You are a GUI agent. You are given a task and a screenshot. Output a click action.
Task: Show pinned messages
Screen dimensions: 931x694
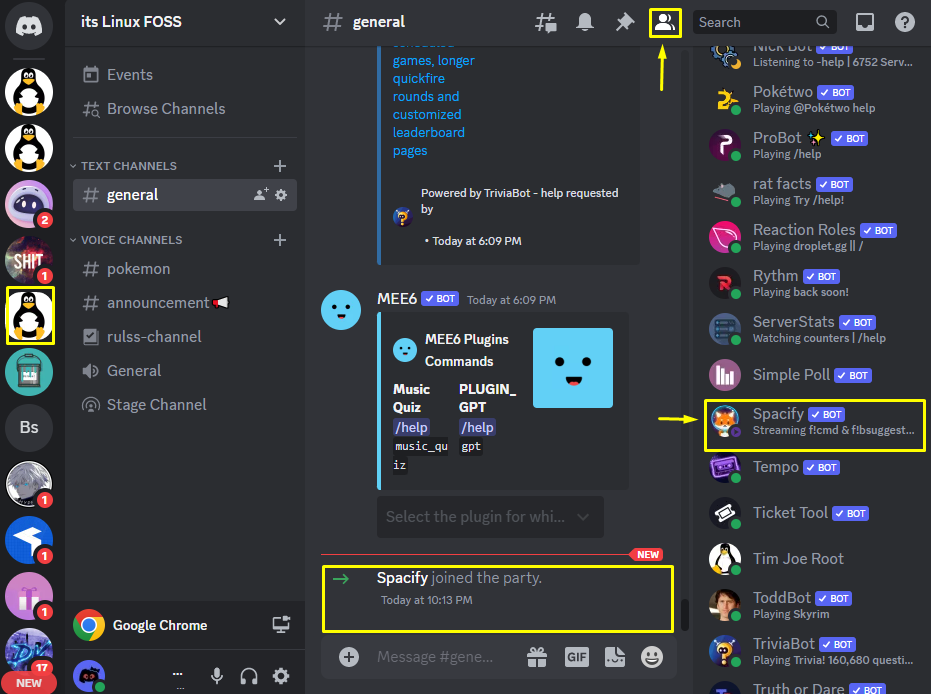click(625, 23)
